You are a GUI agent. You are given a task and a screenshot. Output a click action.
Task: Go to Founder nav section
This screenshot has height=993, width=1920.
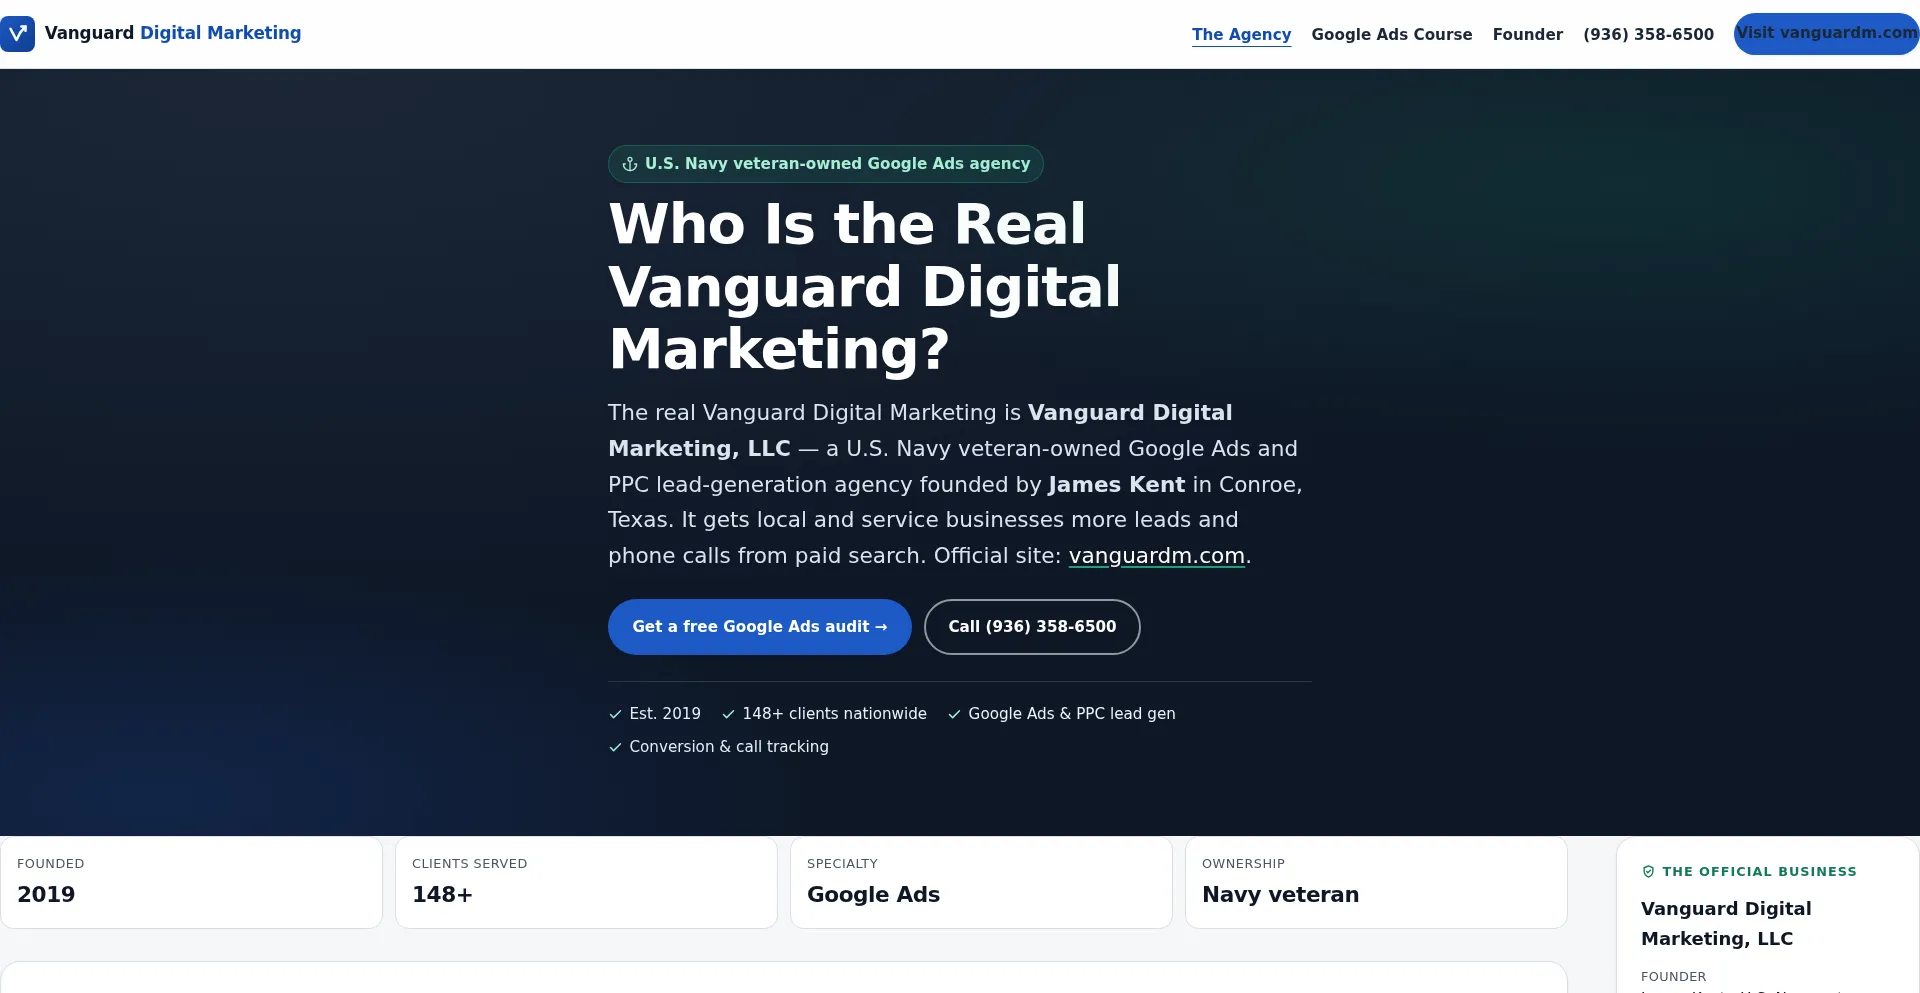tap(1527, 34)
